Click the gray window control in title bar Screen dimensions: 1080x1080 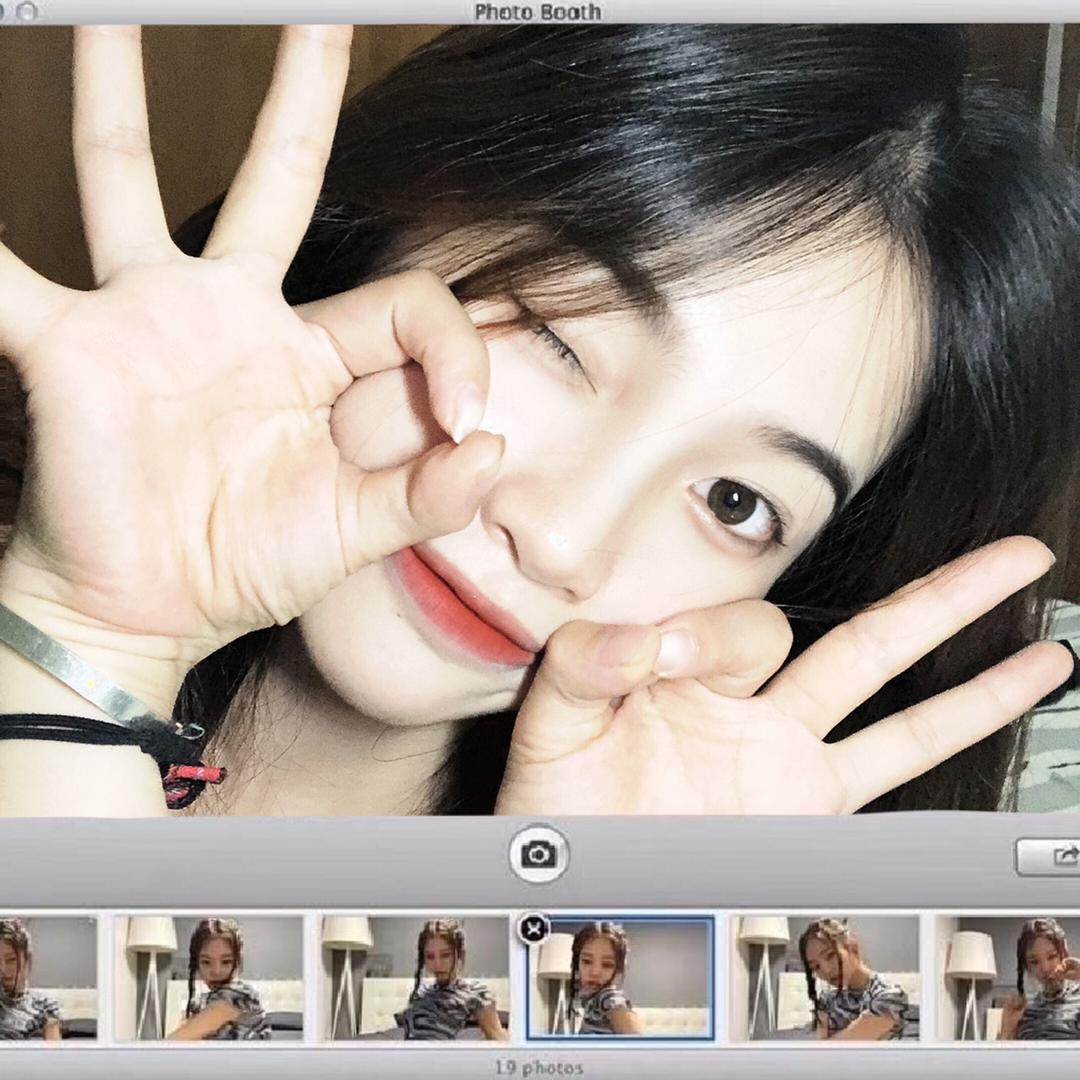pos(27,10)
